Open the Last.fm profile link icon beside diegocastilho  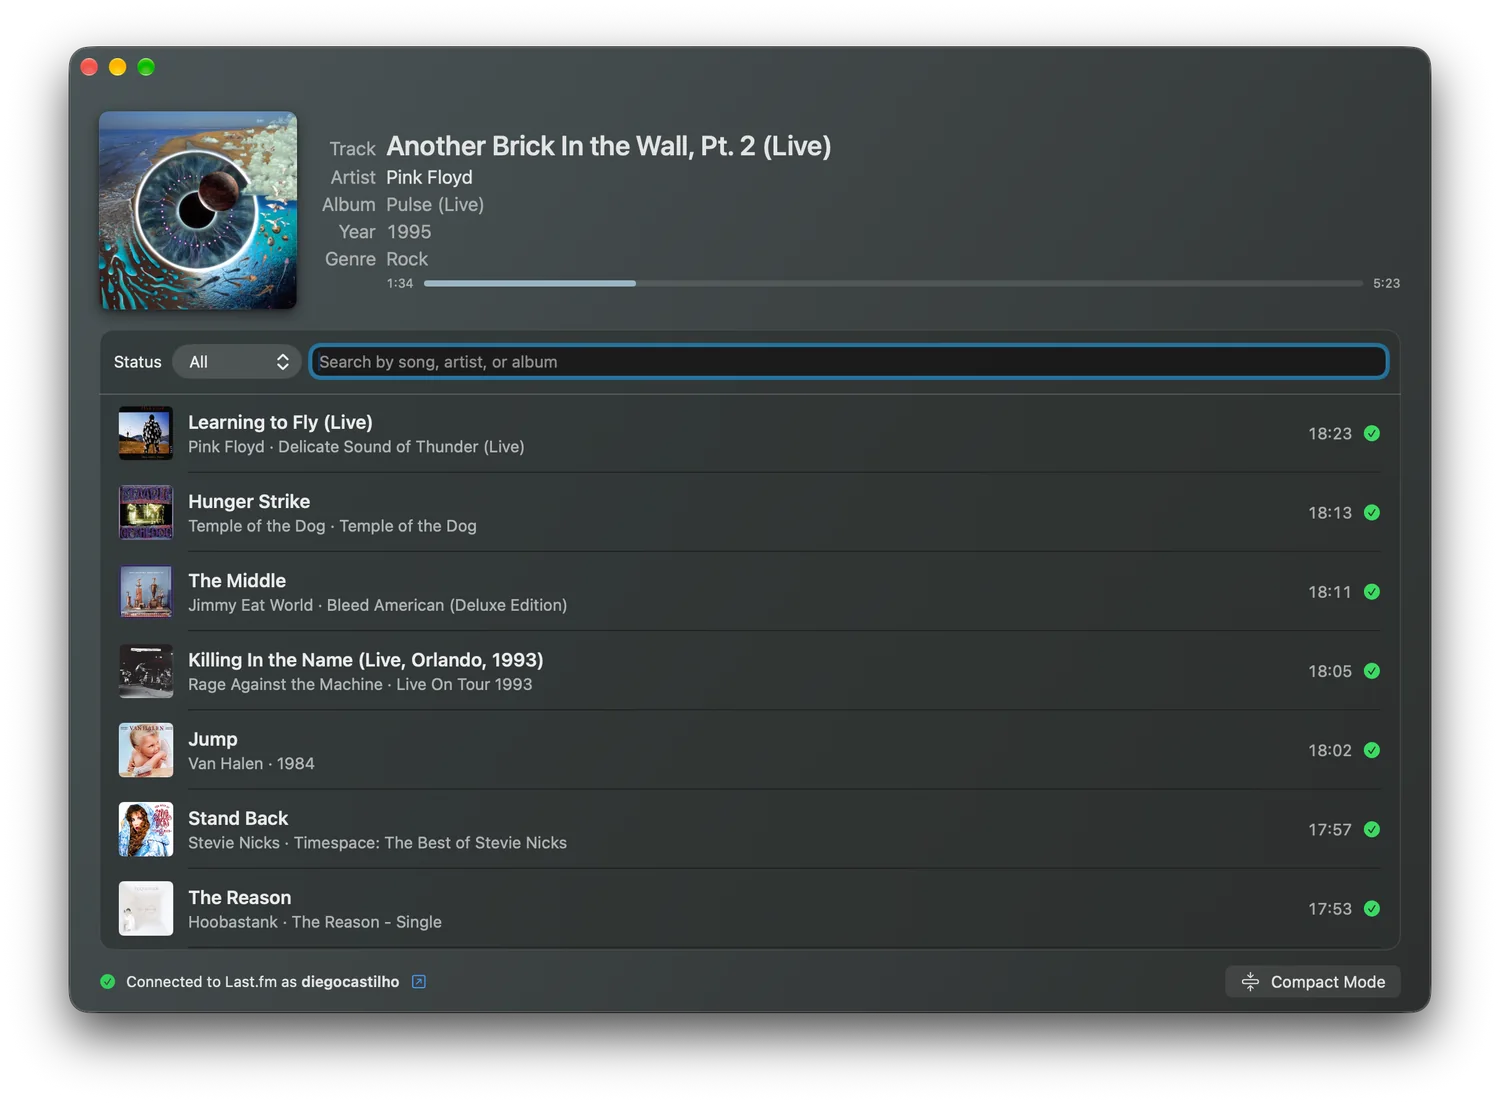click(x=419, y=982)
